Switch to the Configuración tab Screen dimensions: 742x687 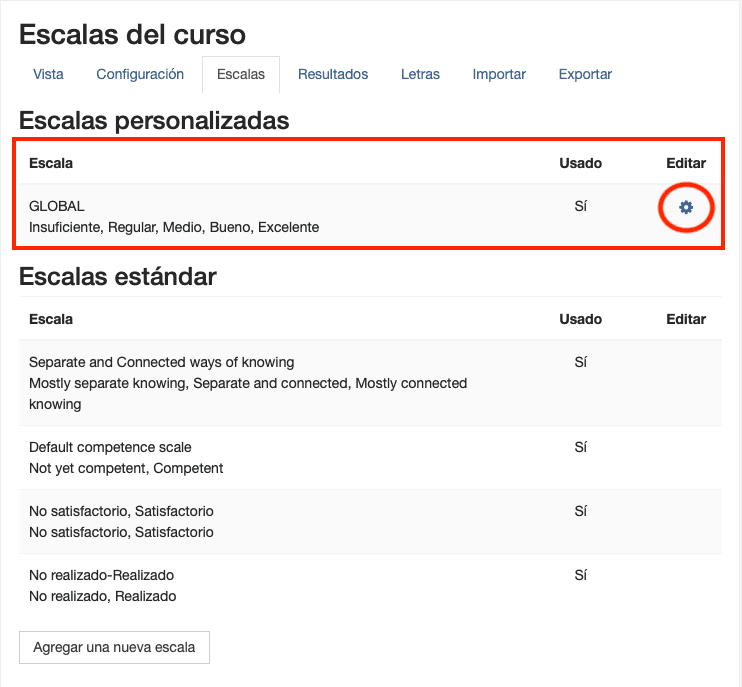click(x=140, y=74)
